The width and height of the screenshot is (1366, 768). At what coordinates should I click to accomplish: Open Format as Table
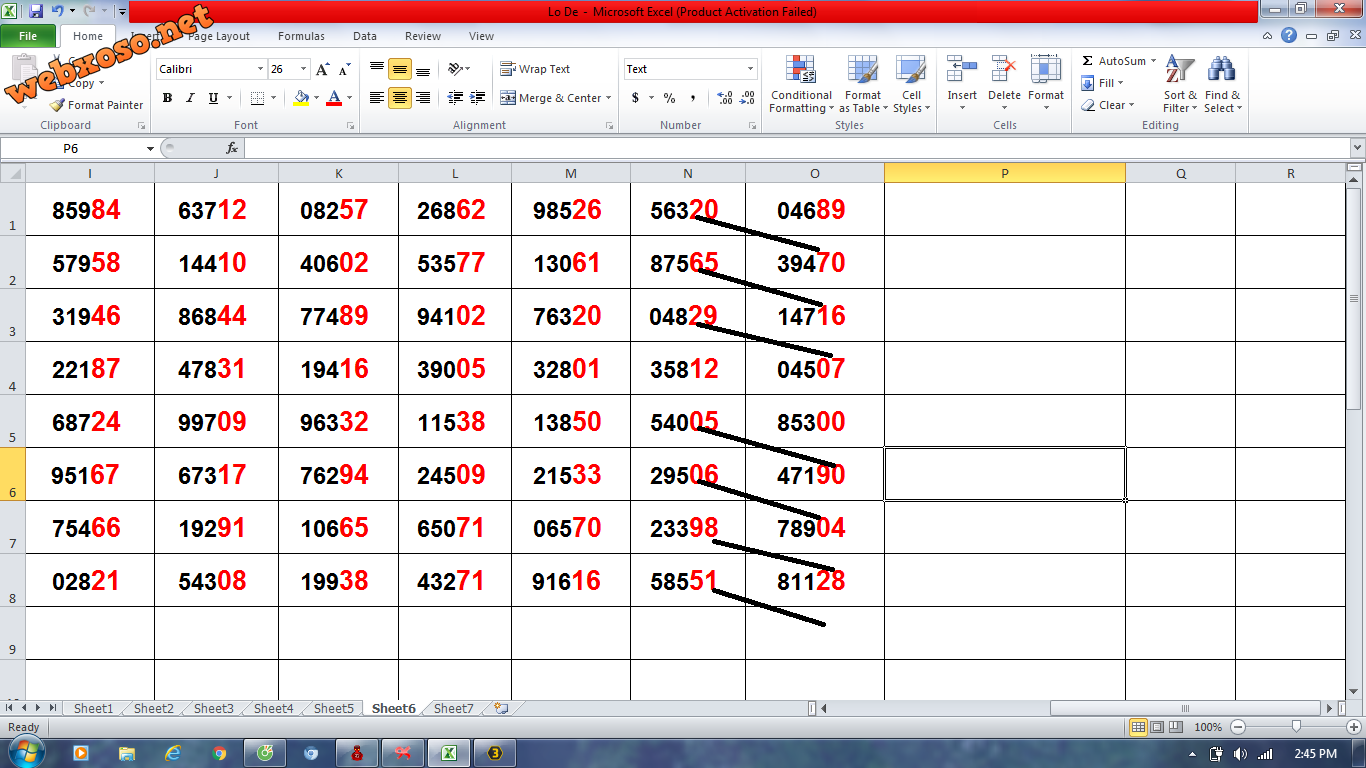pos(863,85)
